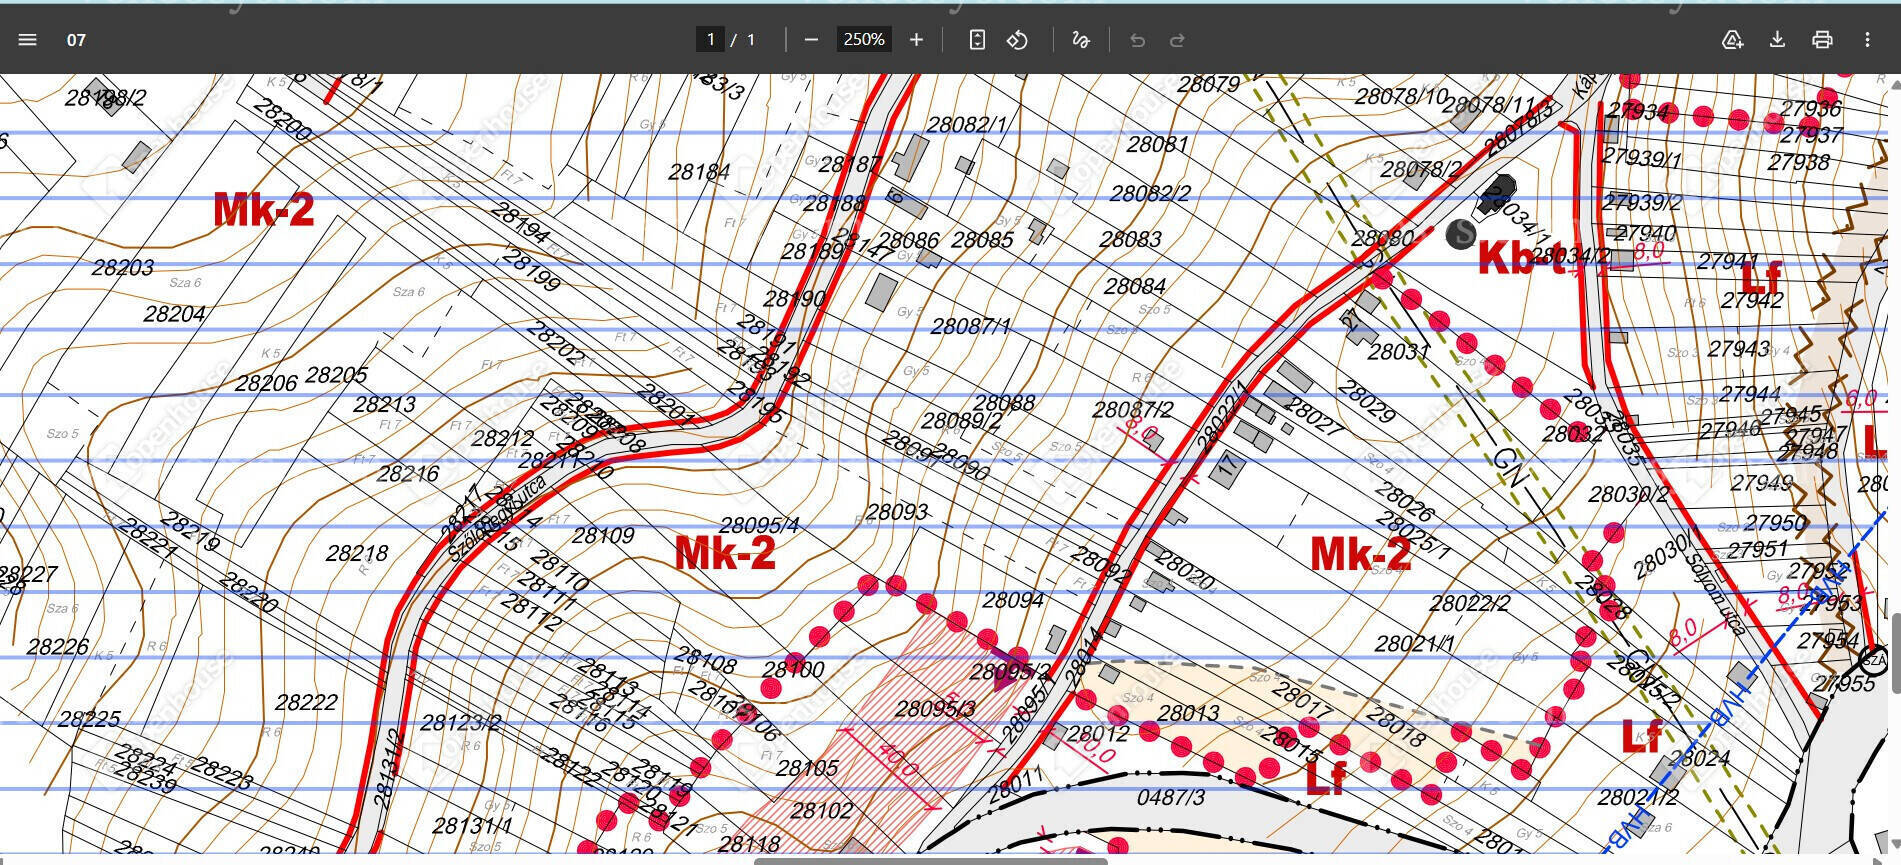Image resolution: width=1901 pixels, height=865 pixels.
Task: Click the page number field
Action: point(710,39)
